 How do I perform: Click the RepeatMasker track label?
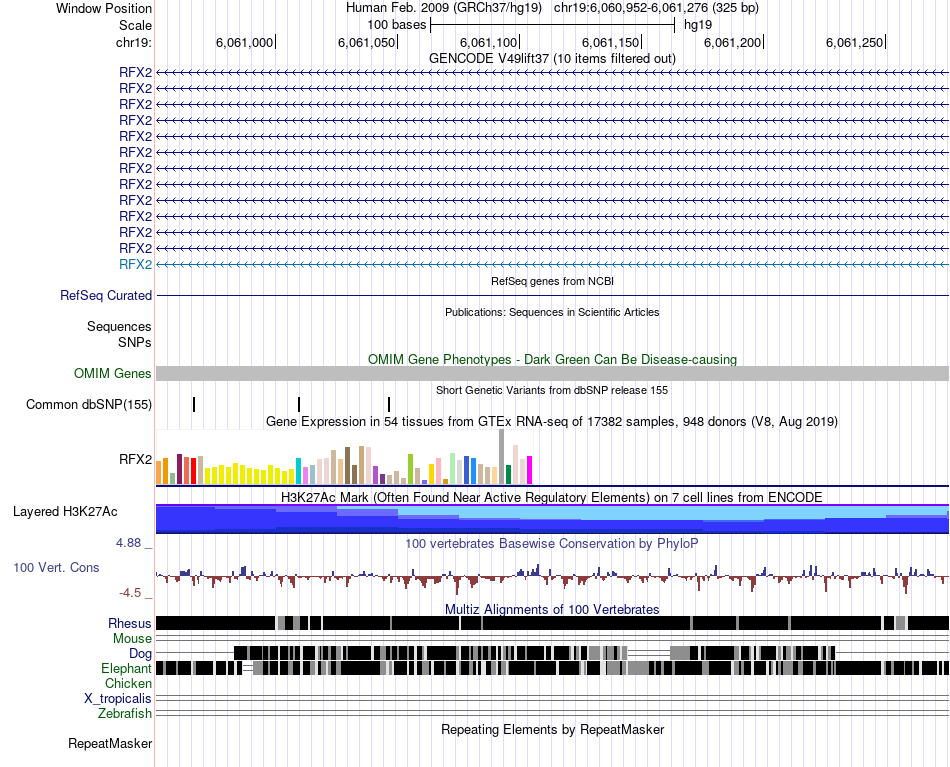pyautogui.click(x=110, y=743)
